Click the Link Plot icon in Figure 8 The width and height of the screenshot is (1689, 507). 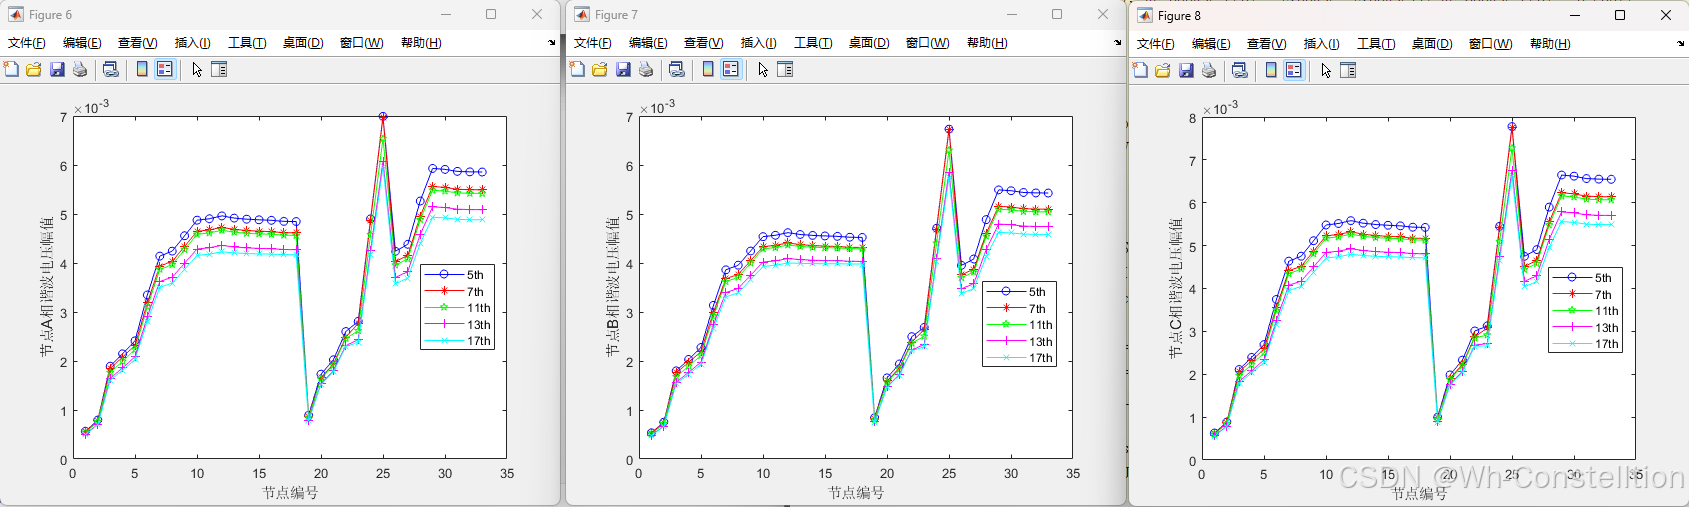[x=1240, y=70]
